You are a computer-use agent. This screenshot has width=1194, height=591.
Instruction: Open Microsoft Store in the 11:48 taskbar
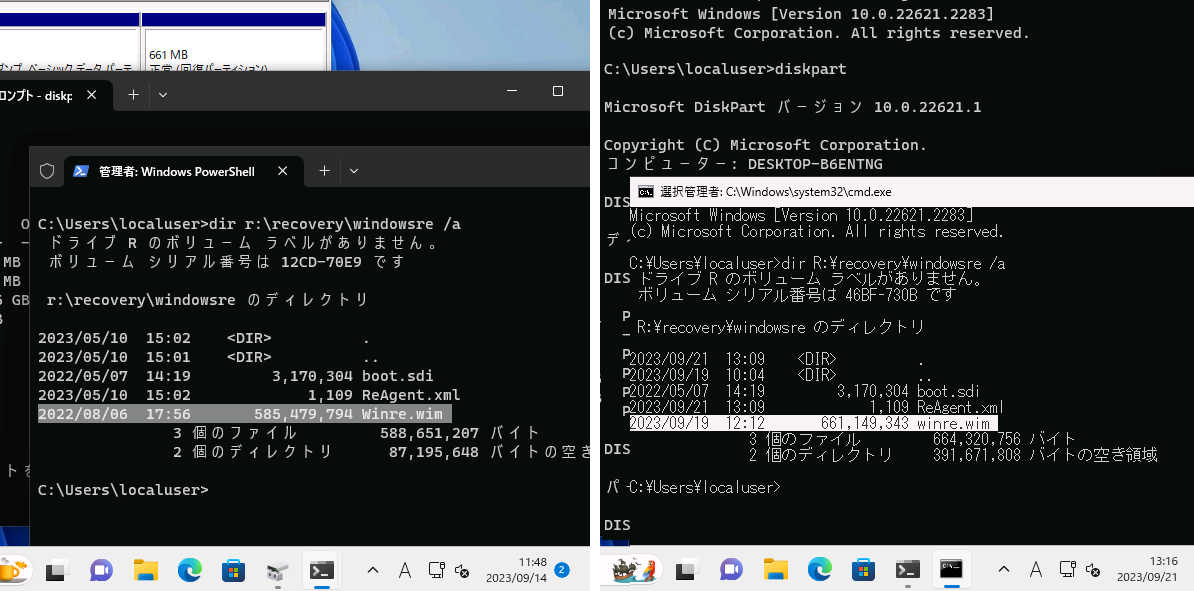(234, 570)
